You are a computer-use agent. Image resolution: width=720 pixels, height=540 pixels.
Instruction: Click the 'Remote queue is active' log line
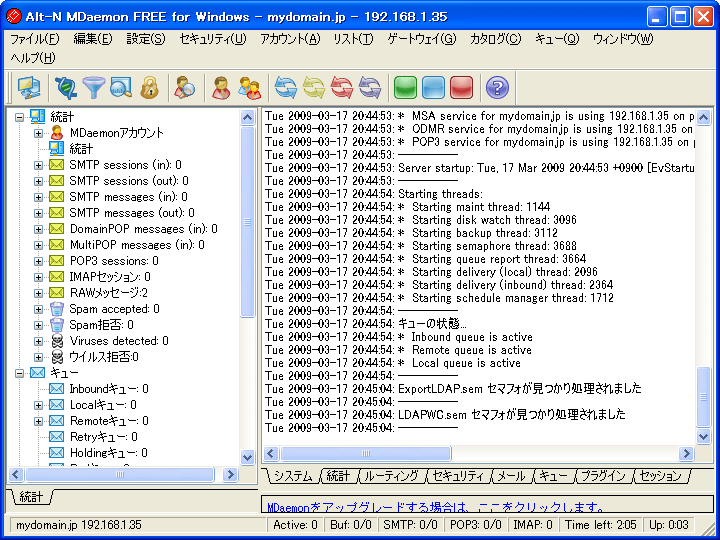(399, 350)
